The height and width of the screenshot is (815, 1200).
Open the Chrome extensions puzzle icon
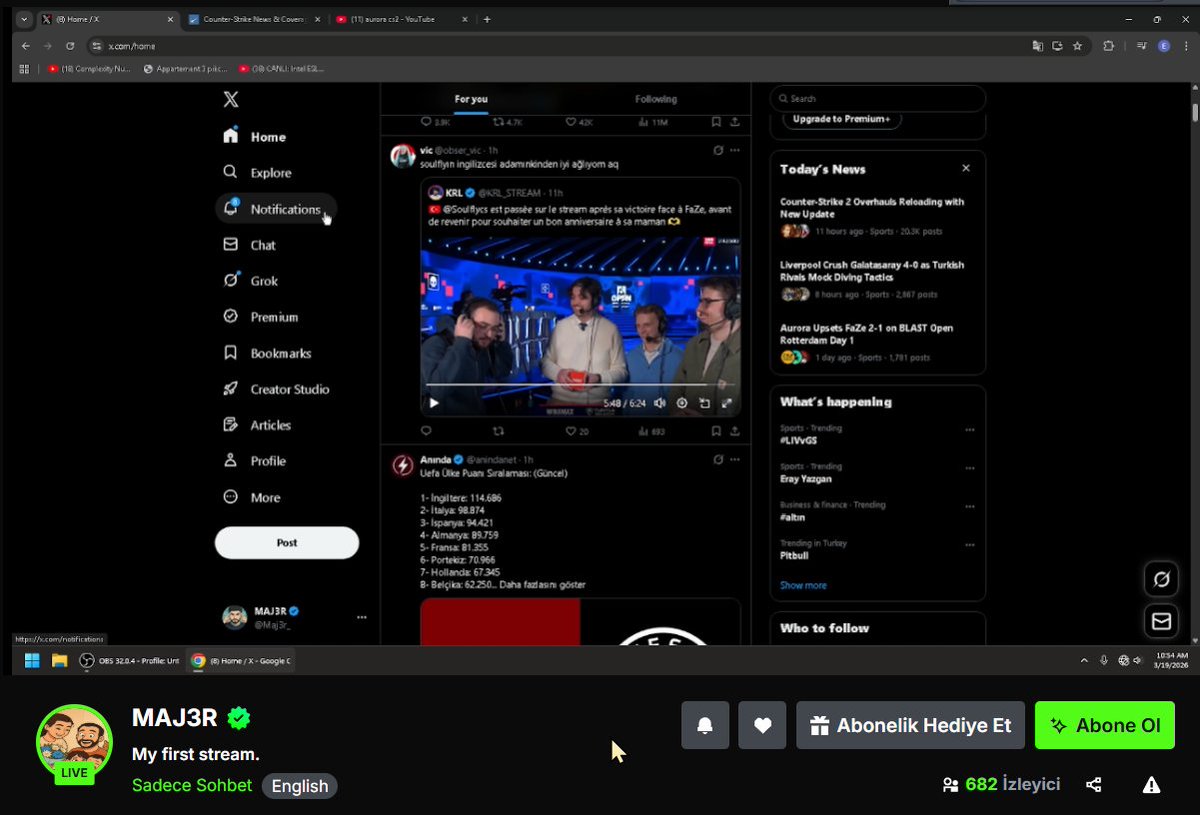(1108, 45)
